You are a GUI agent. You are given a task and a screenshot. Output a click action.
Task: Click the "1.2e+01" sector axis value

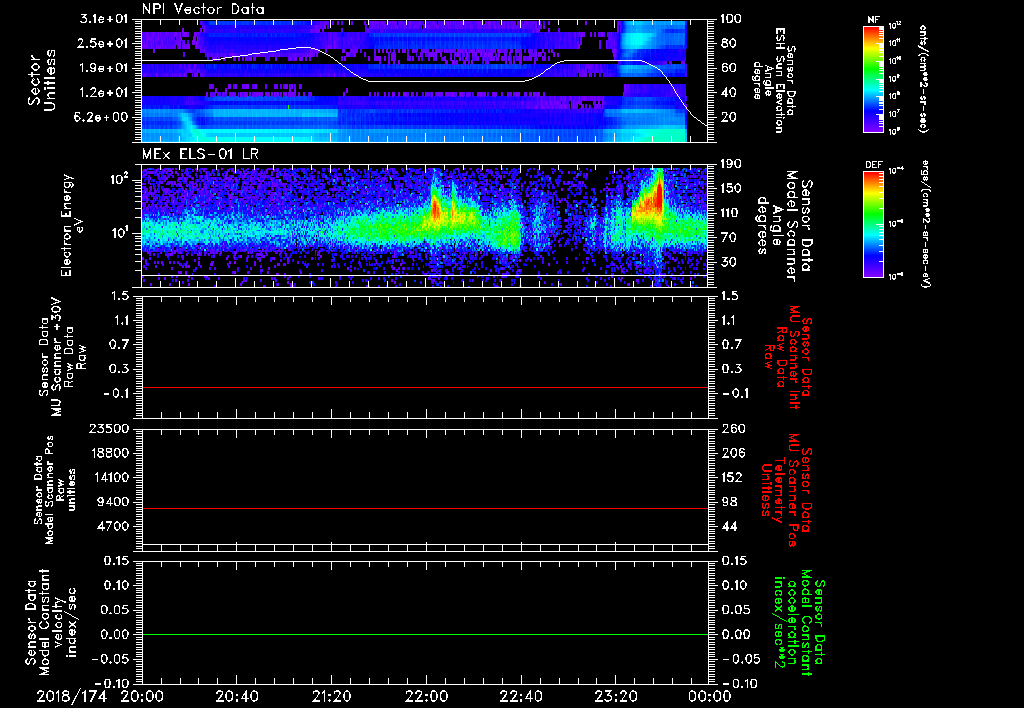click(x=104, y=92)
